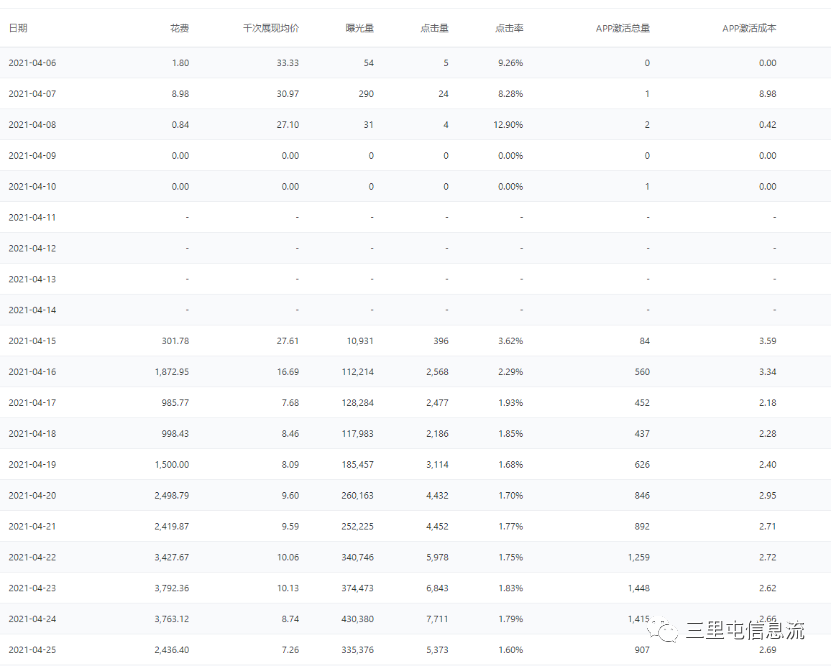Select the 2021-04-06 date row
The height and width of the screenshot is (666, 831).
click(32, 63)
